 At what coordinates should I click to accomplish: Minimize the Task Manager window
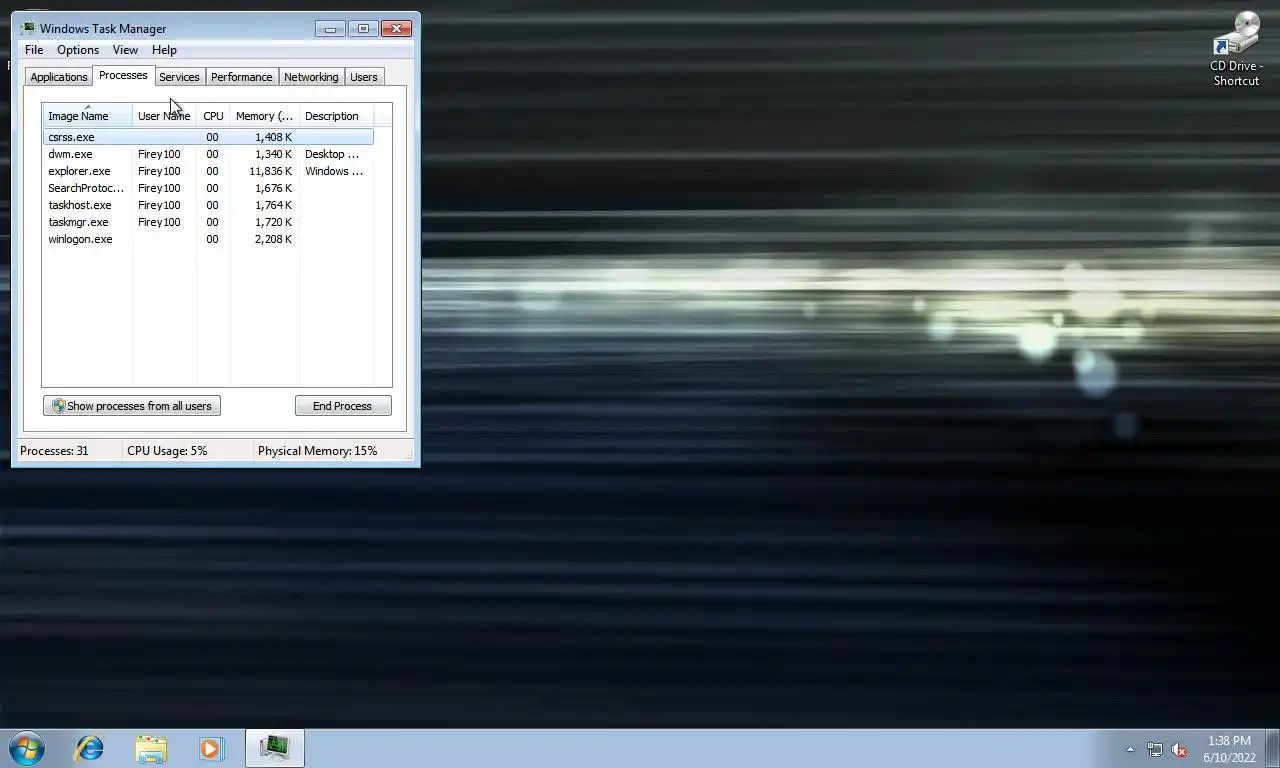[x=330, y=28]
